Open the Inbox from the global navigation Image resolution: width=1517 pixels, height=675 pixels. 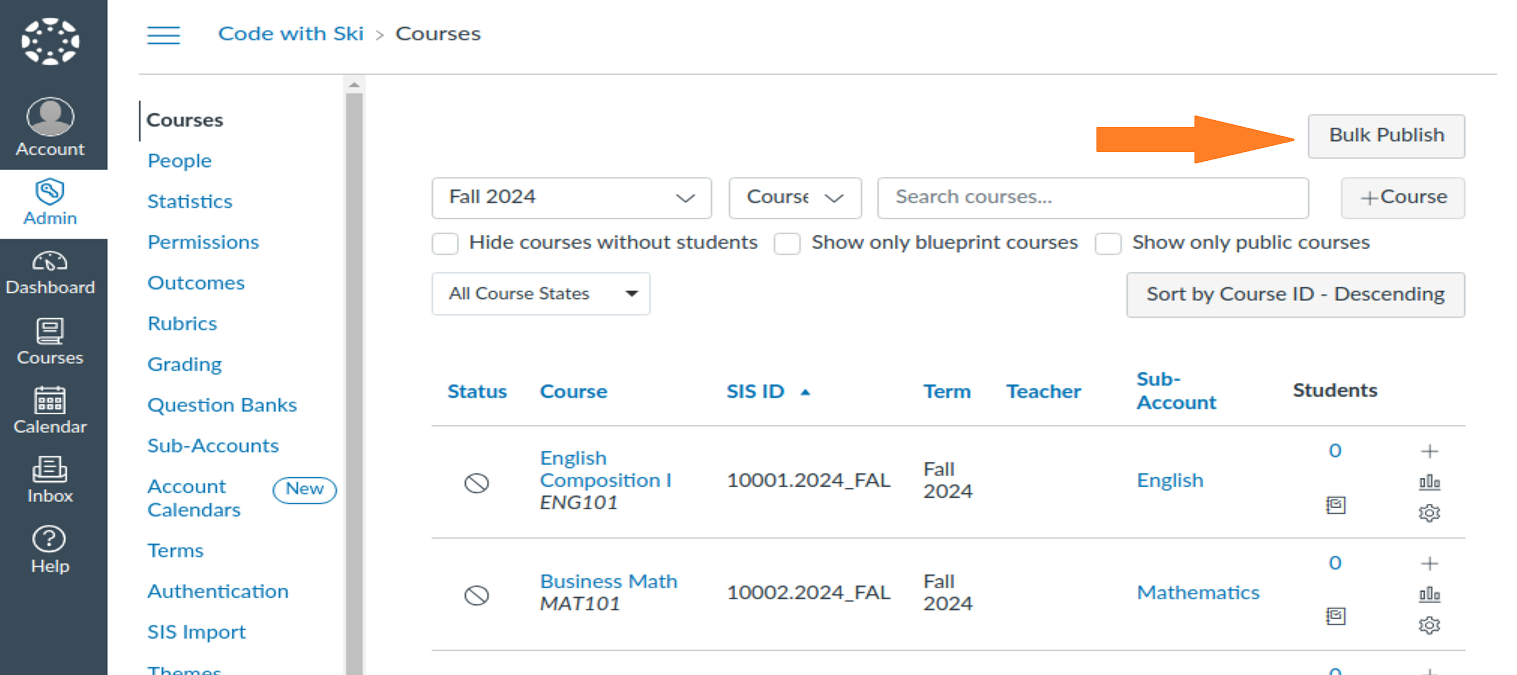point(50,478)
